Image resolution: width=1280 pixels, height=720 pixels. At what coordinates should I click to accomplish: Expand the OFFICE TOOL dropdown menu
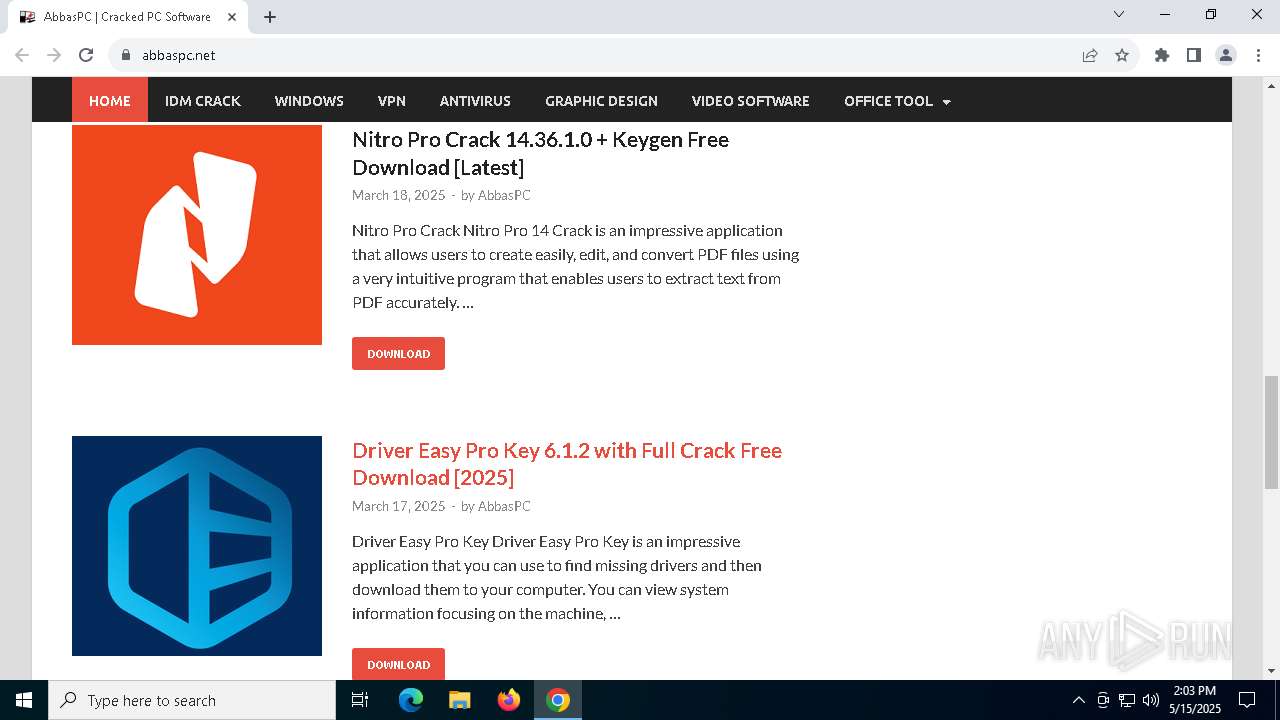897,101
